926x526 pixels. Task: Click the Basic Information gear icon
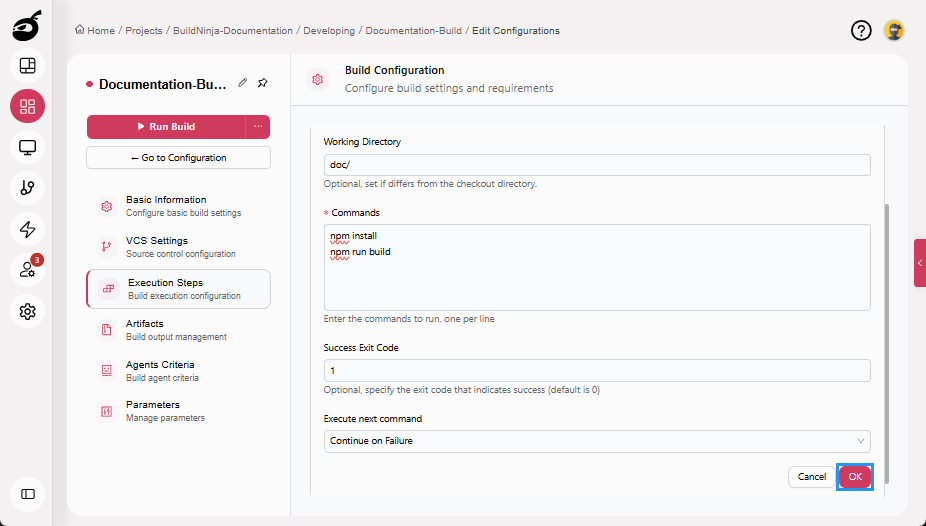pyautogui.click(x=107, y=206)
